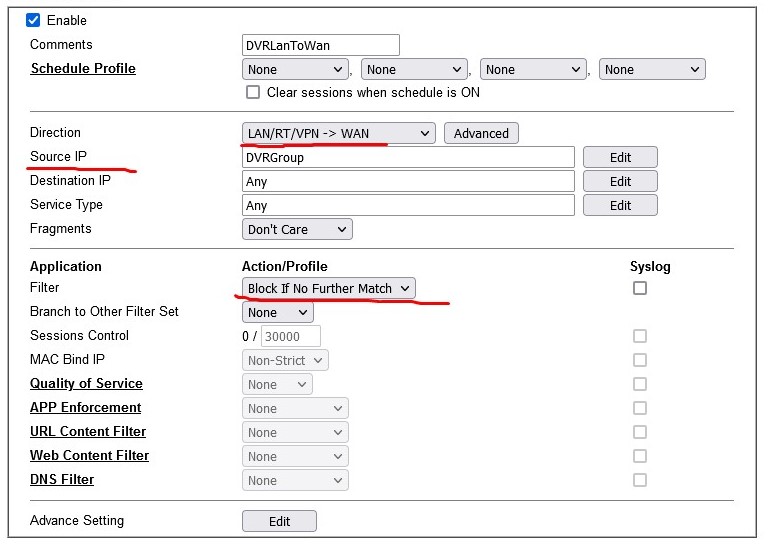Open the first Schedule Profile dropdown
This screenshot has height=550, width=769.
(295, 70)
